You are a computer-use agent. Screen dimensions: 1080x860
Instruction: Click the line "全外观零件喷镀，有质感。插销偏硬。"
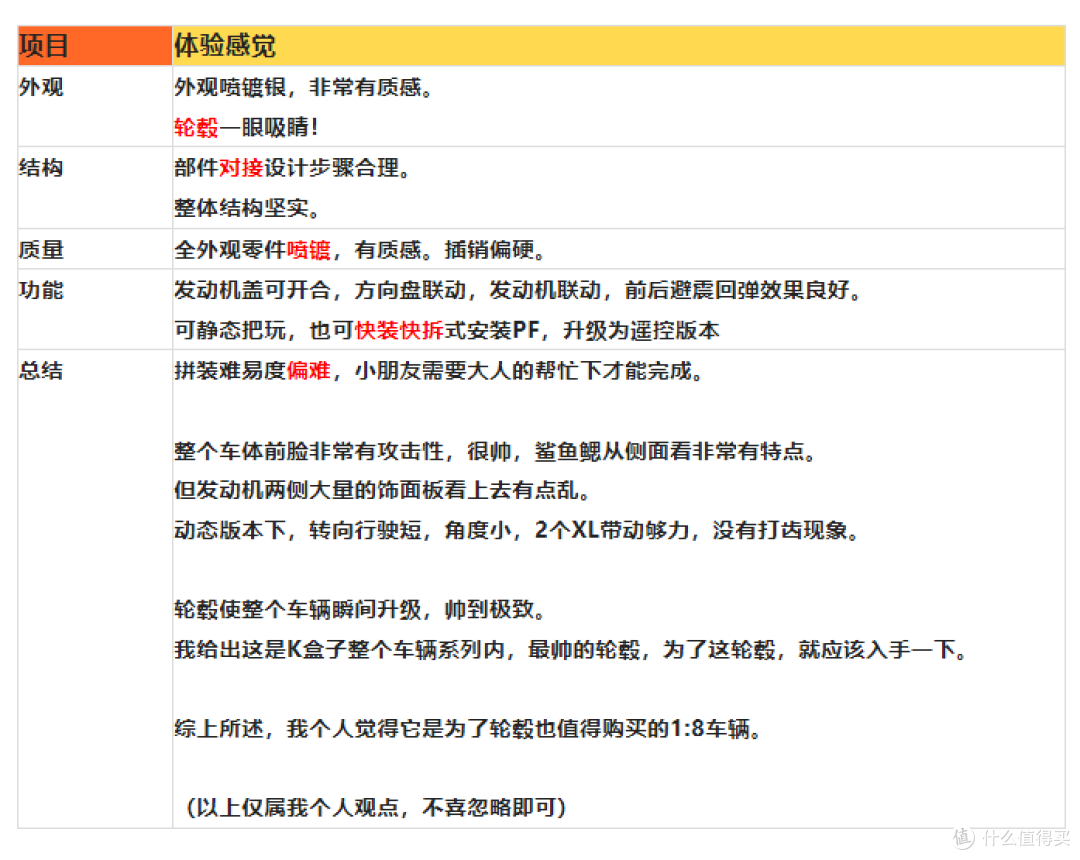click(x=360, y=249)
